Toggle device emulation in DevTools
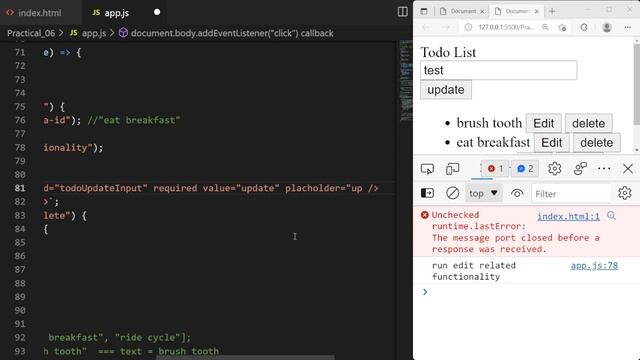640x360 pixels. click(453, 169)
